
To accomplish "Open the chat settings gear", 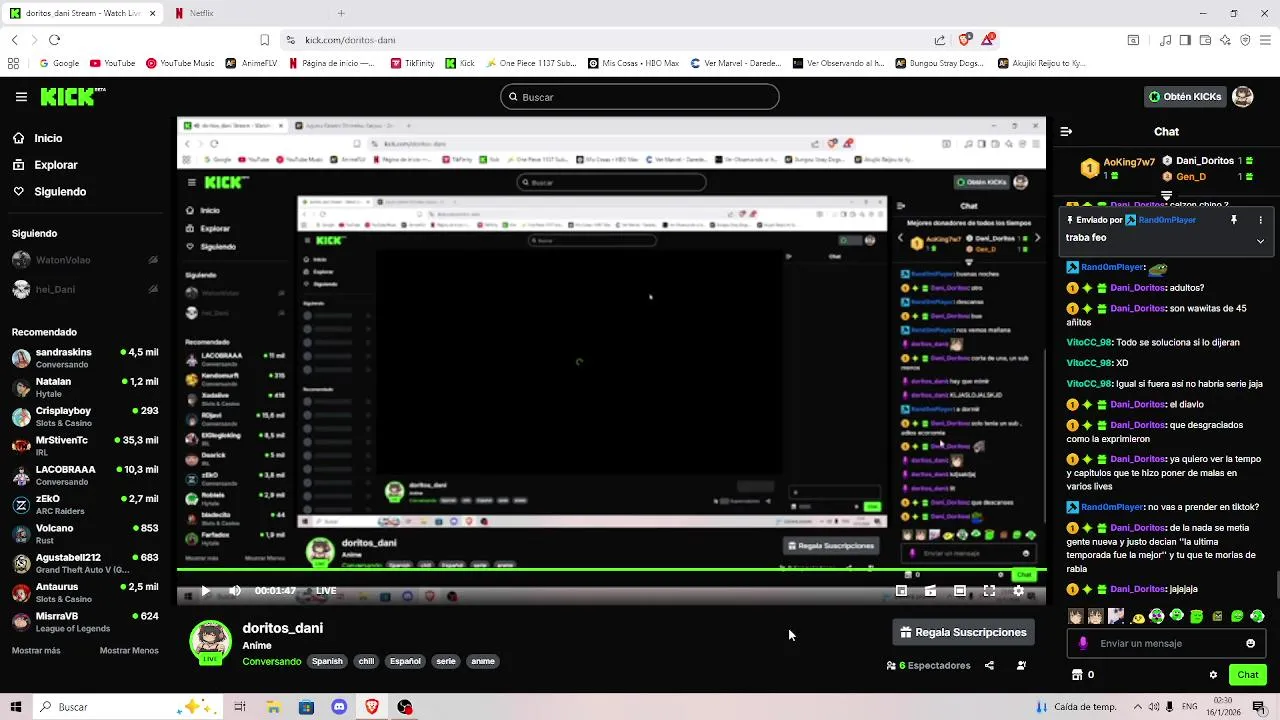I will coord(1213,675).
